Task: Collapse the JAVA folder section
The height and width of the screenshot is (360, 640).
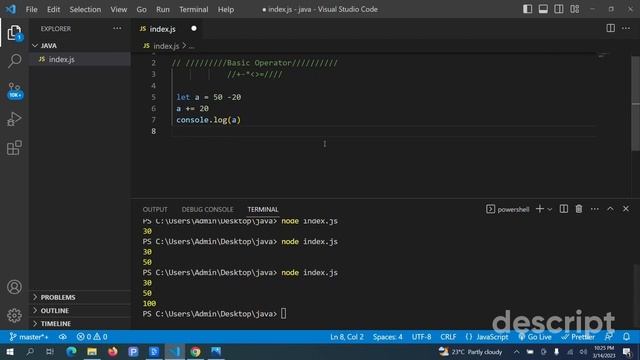Action: (x=80, y=45)
